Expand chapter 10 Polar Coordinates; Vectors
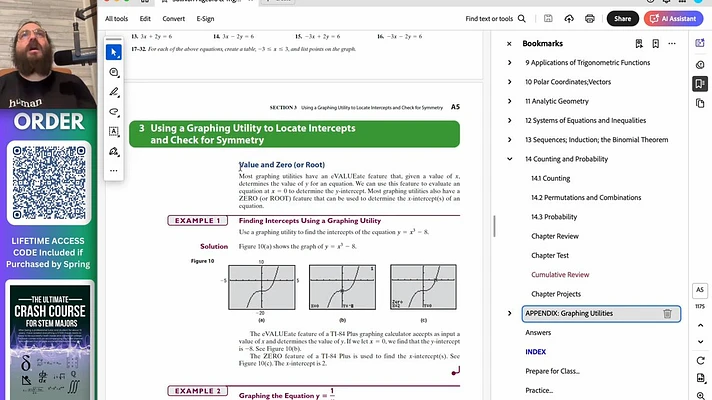The height and width of the screenshot is (400, 712). [x=509, y=82]
